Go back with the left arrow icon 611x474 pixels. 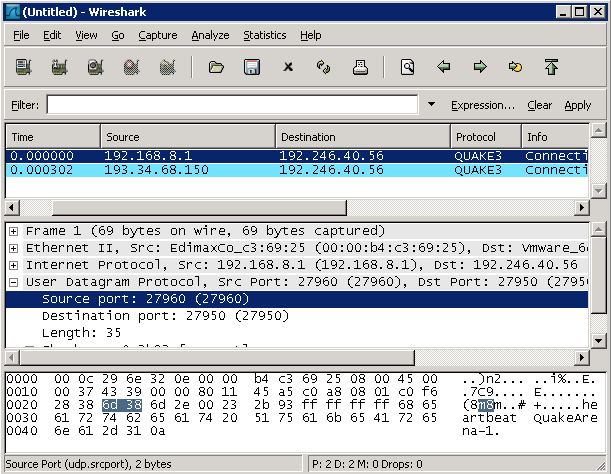coord(444,68)
